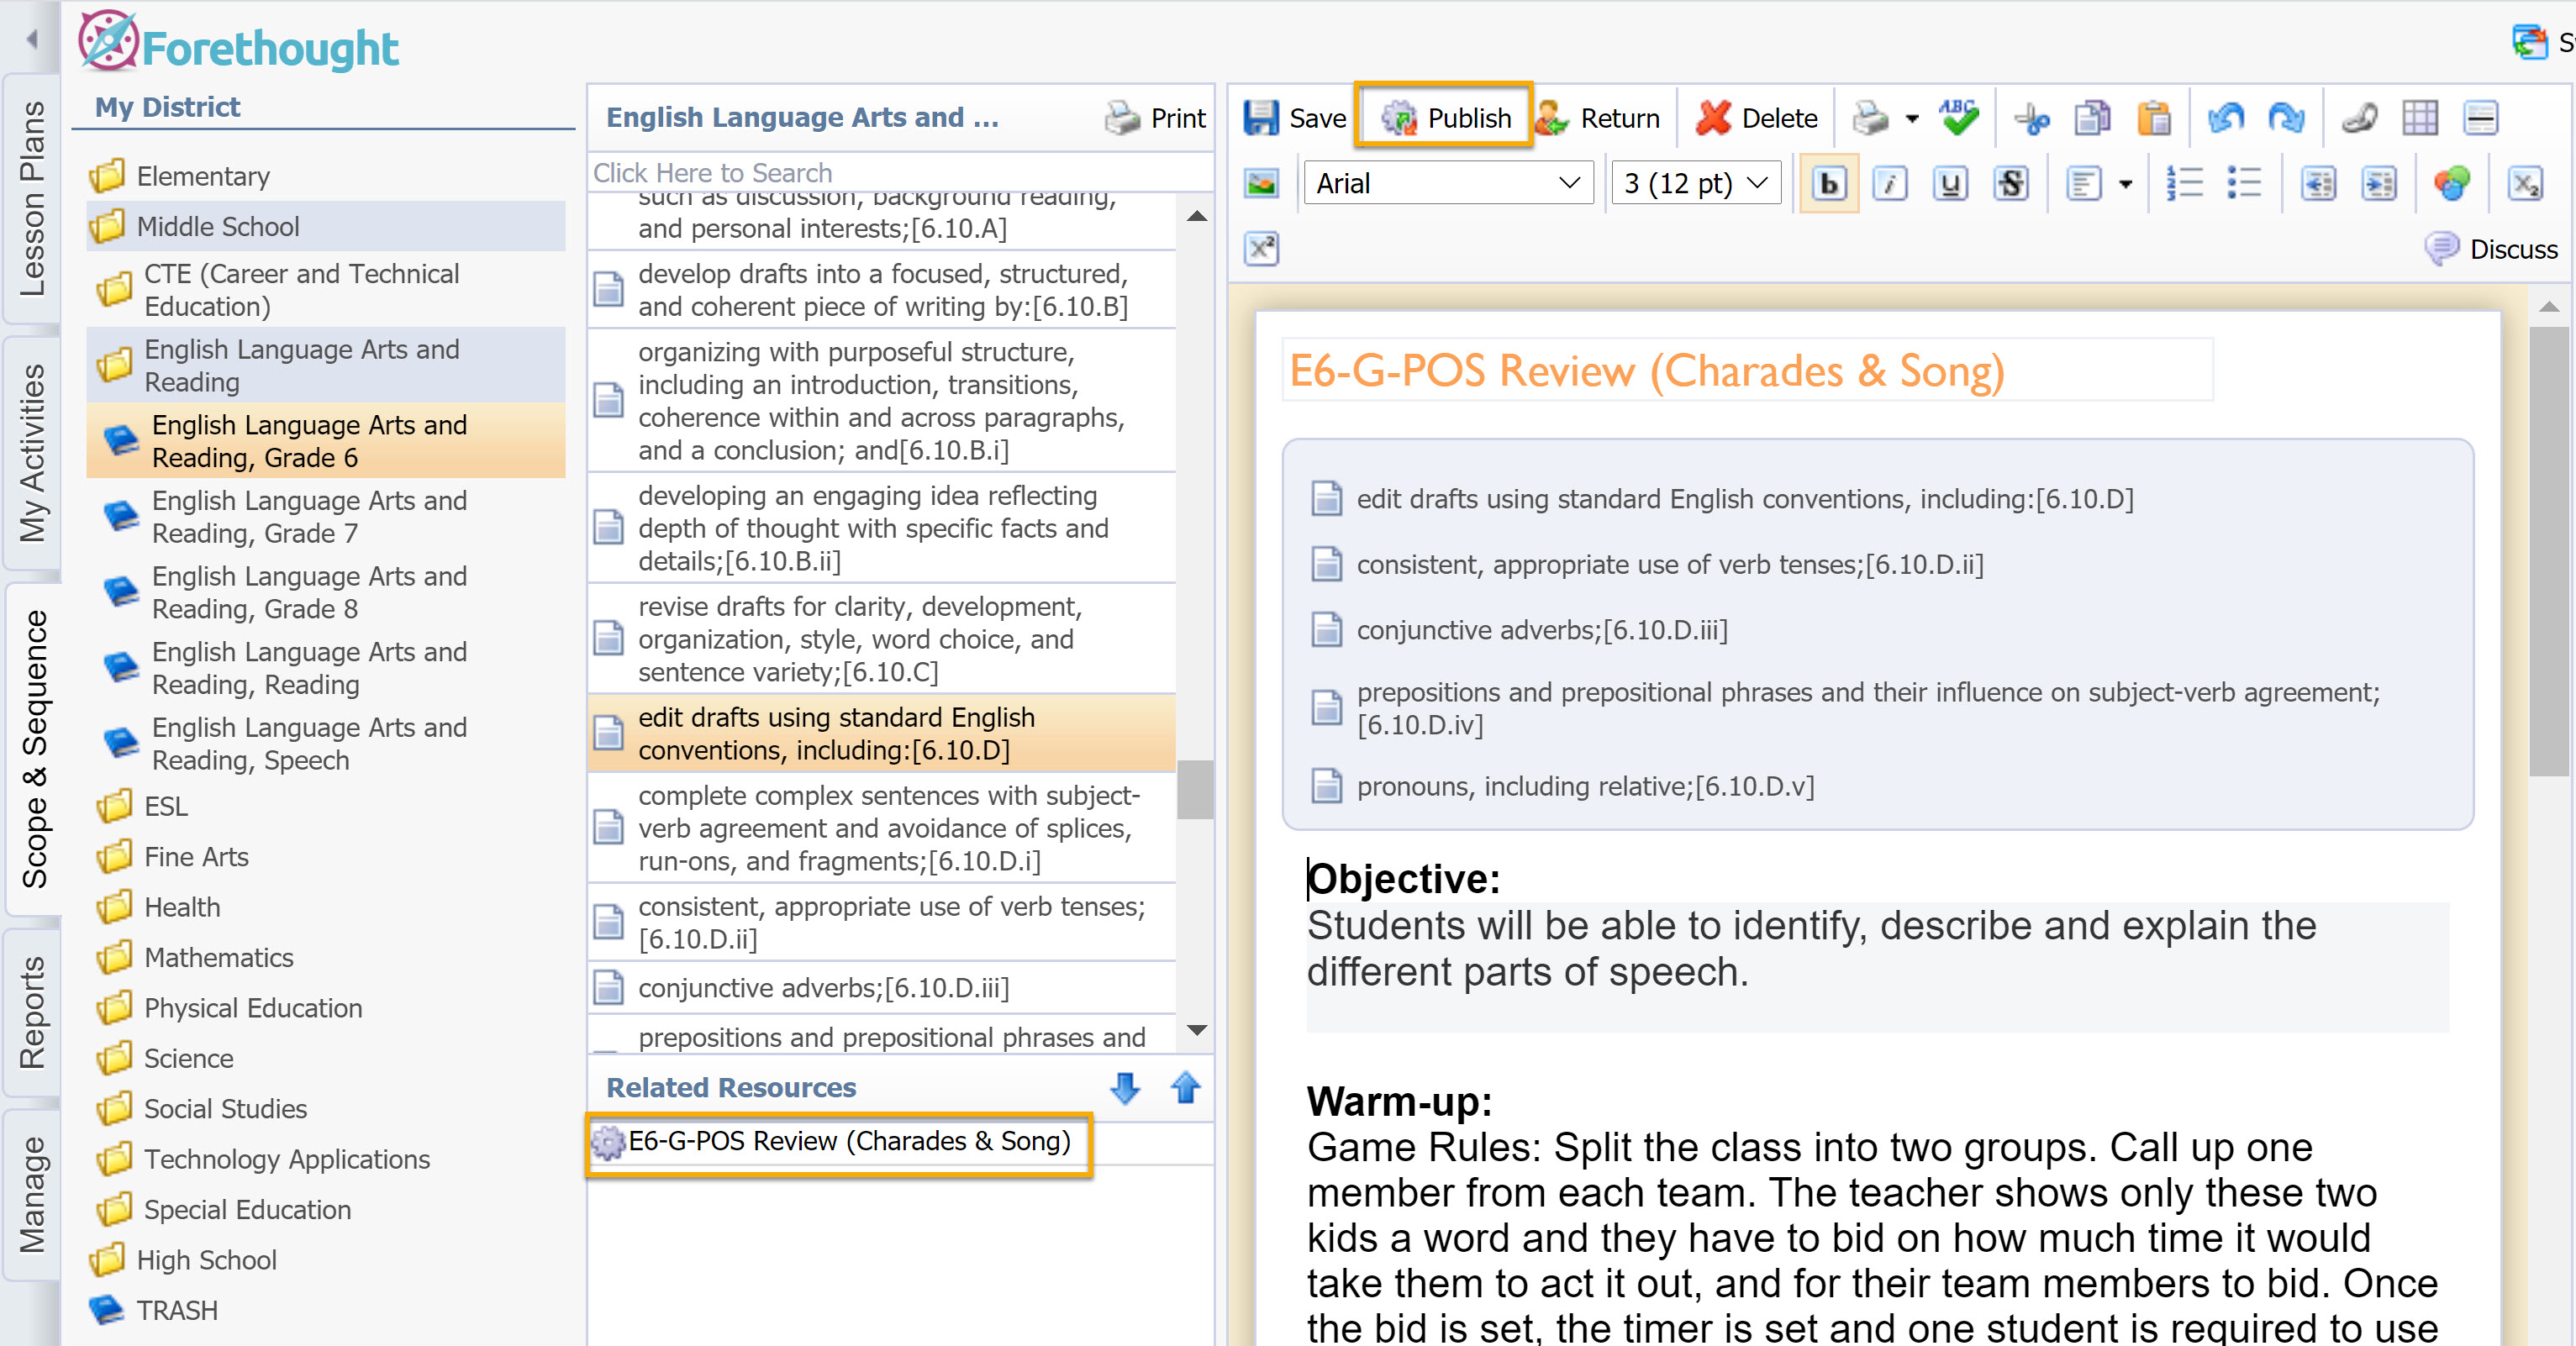Open the Arial font family dropdown

pos(1448,183)
